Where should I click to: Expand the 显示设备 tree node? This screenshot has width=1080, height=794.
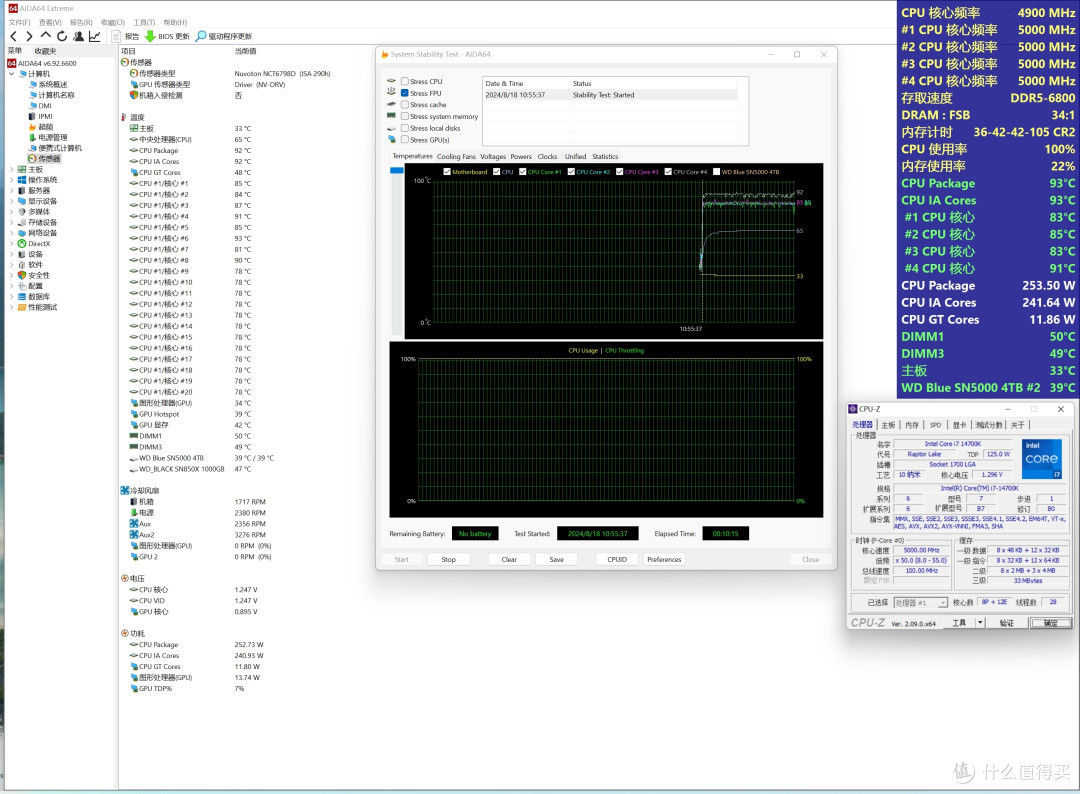tap(11, 201)
